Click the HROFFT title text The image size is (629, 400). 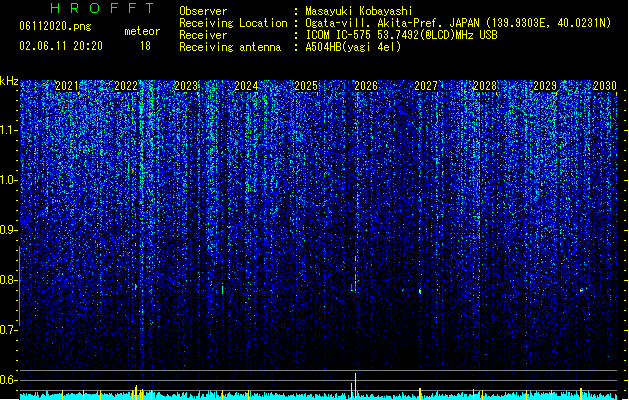(x=103, y=8)
